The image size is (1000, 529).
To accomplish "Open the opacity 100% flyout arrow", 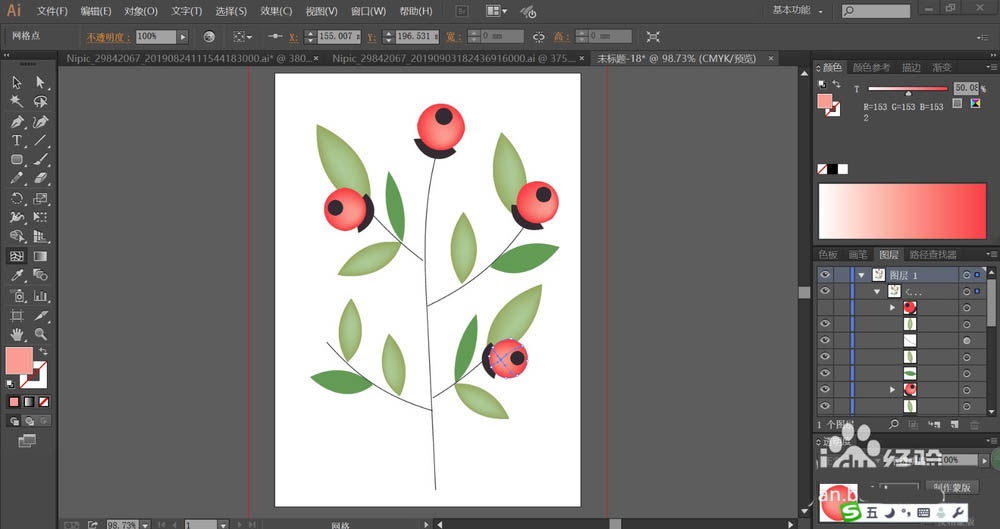I will pos(183,37).
